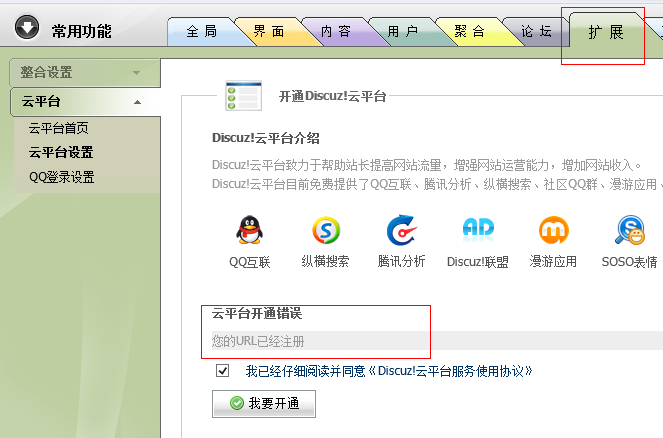Viewport: 663px width, 438px height.
Task: Expand the 整合设置 section arrow
Action: coord(136,73)
